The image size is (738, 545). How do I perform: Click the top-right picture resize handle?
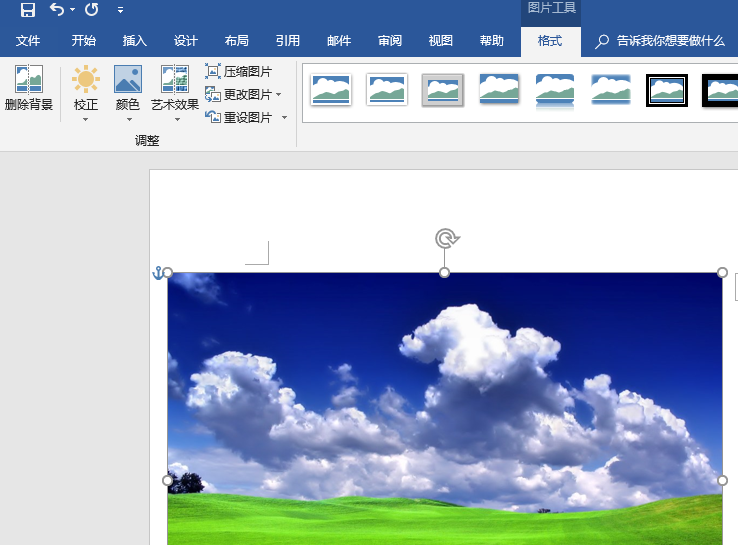point(722,272)
